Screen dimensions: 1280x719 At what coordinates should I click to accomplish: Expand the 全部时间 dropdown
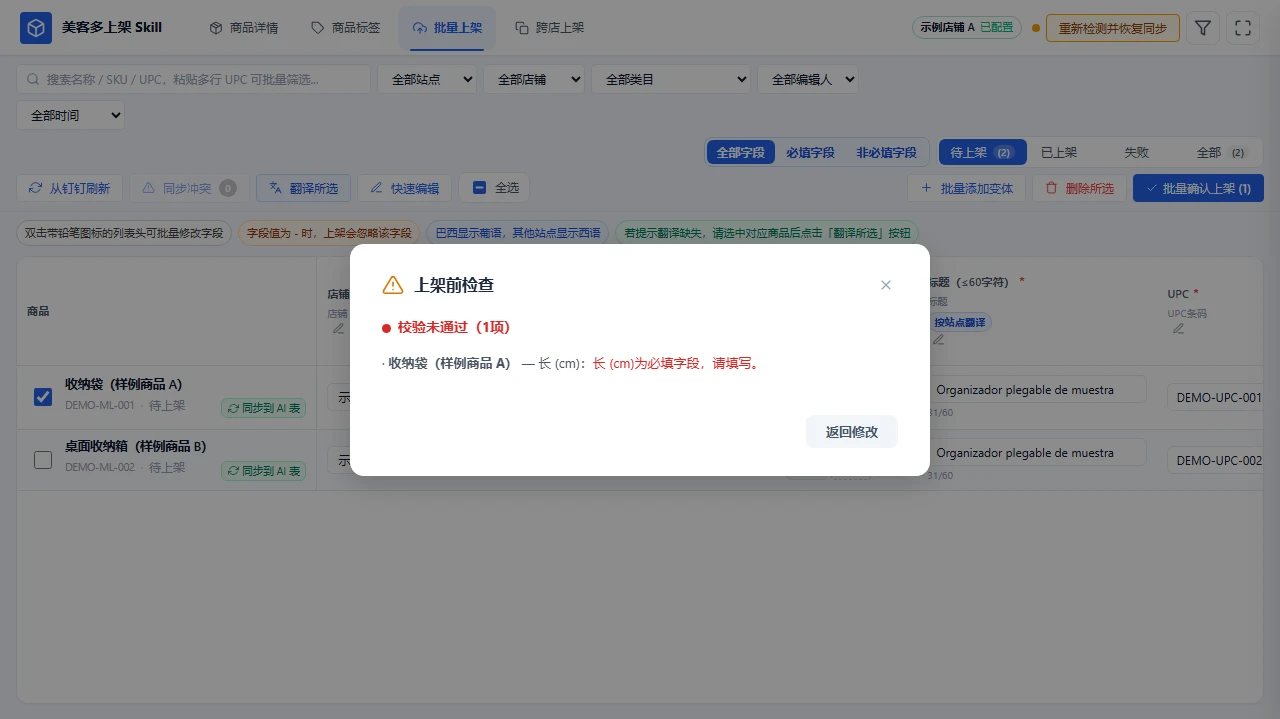pos(71,115)
